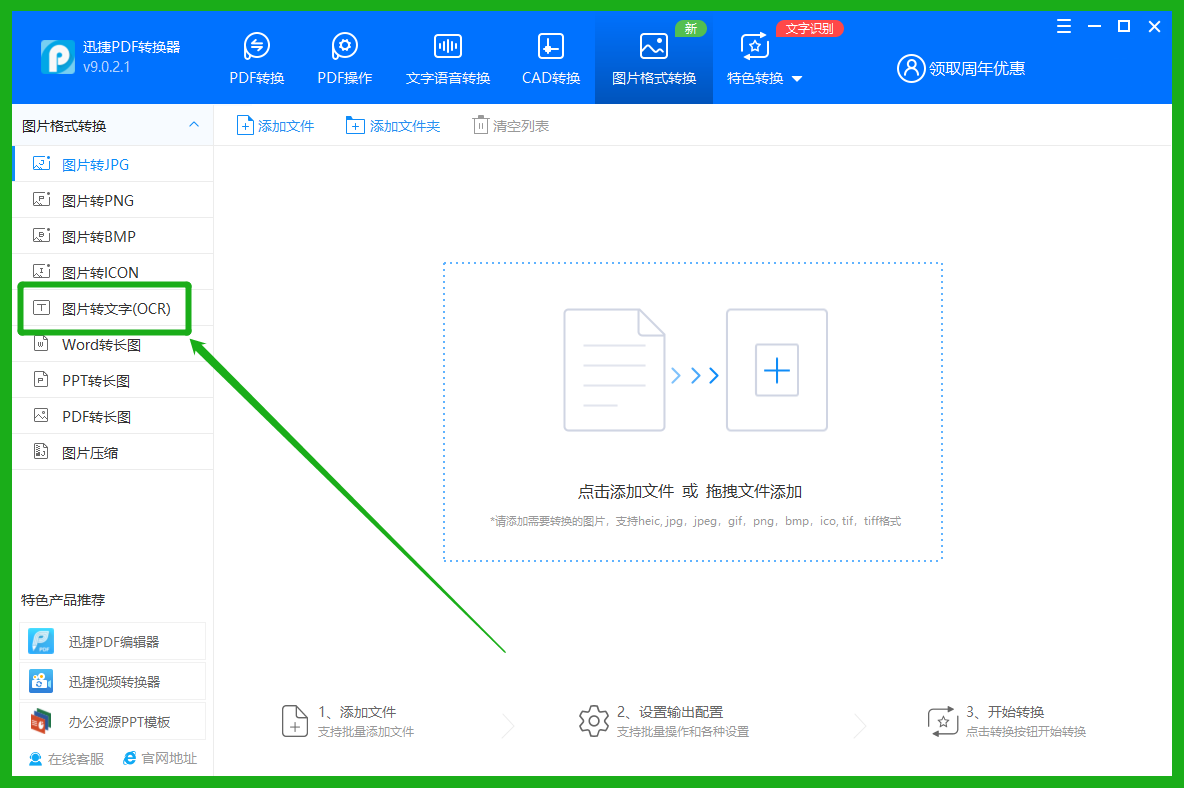Select 图片转ICON in sidebar
The image size is (1184, 788).
pyautogui.click(x=113, y=272)
